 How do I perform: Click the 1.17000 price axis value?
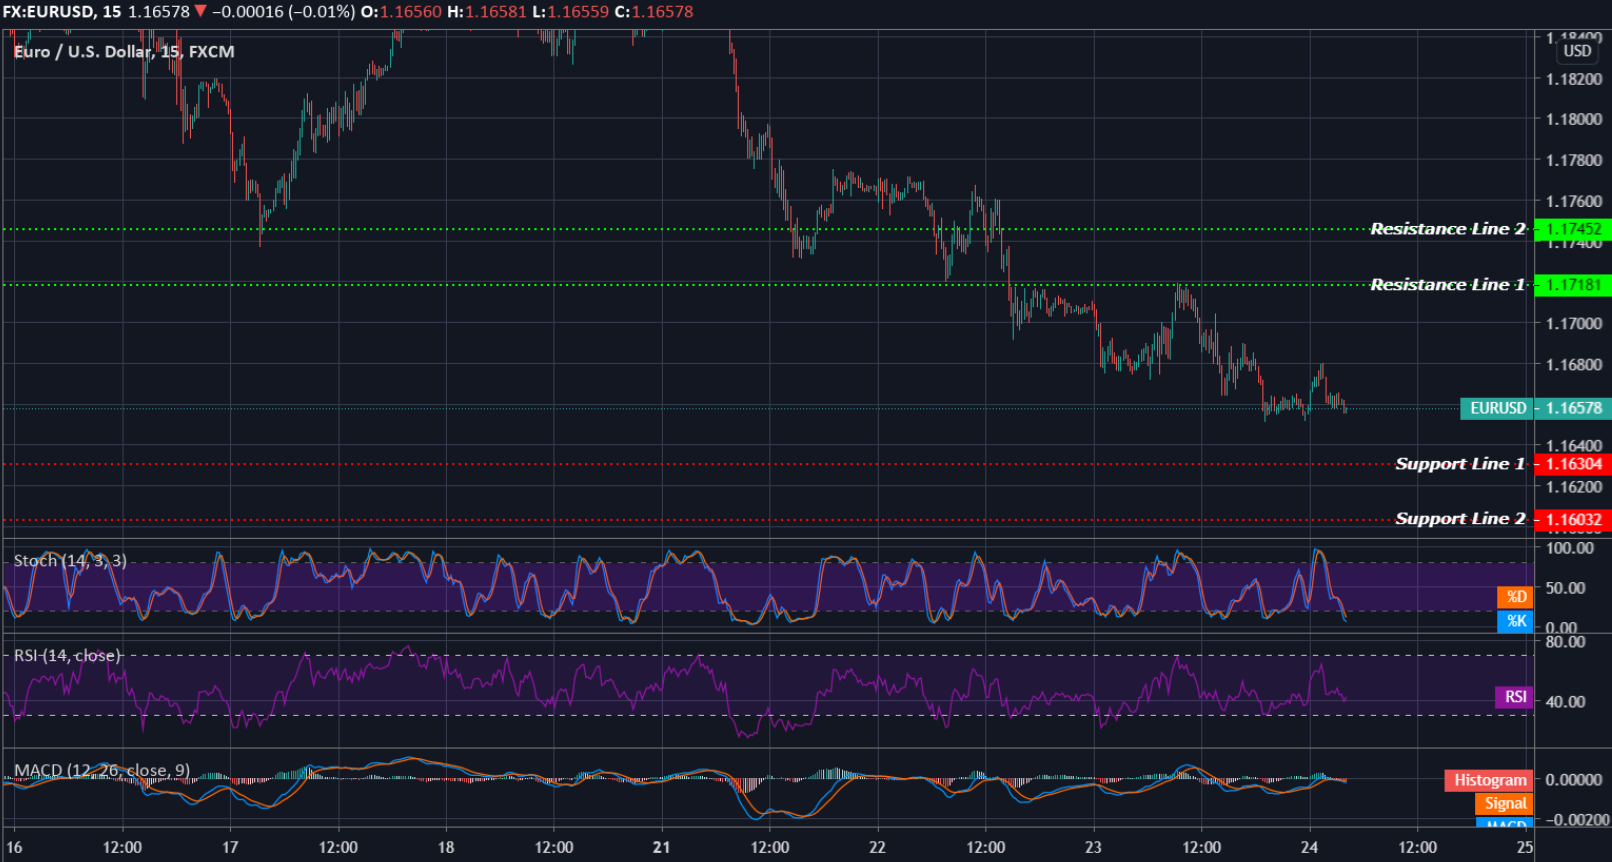click(x=1573, y=324)
